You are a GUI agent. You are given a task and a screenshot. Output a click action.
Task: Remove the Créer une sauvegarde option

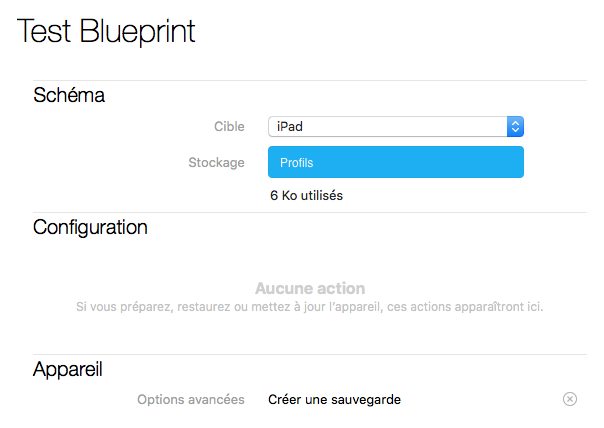[x=570, y=399]
